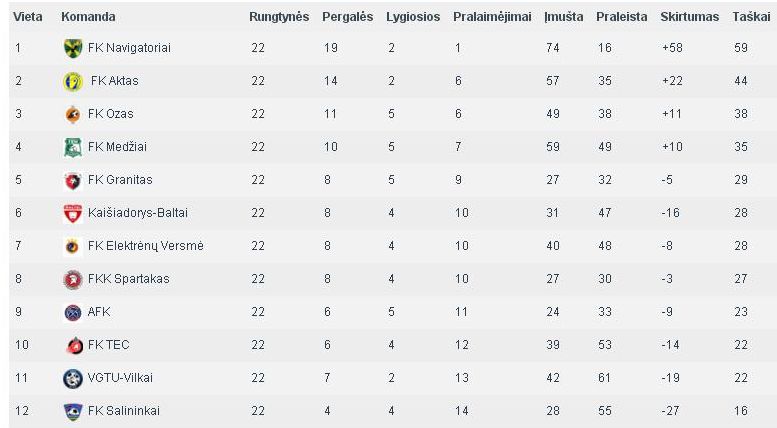Click the Kaišiadorys-Baltai red shield logo

click(x=73, y=214)
